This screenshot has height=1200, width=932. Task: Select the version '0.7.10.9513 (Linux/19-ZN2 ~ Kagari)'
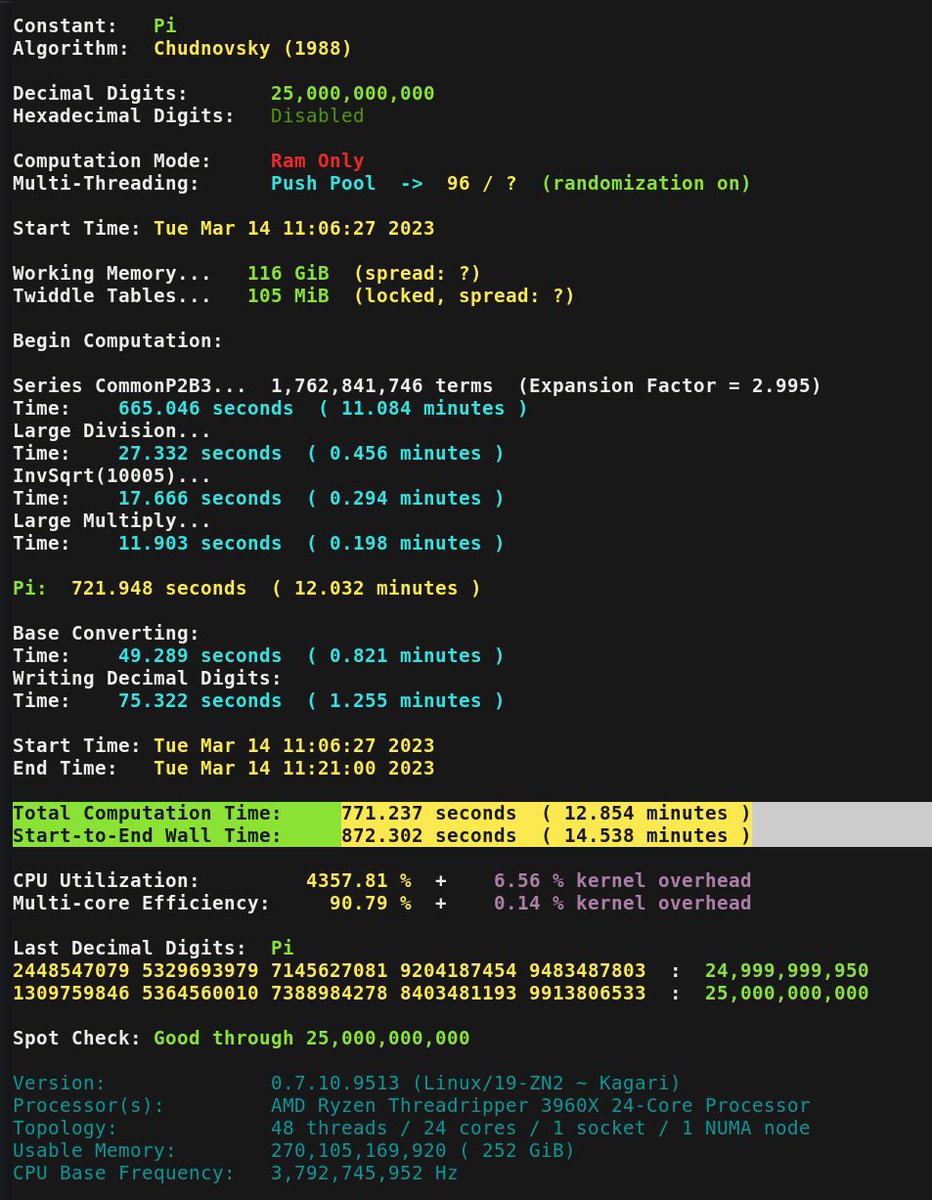475,1083
